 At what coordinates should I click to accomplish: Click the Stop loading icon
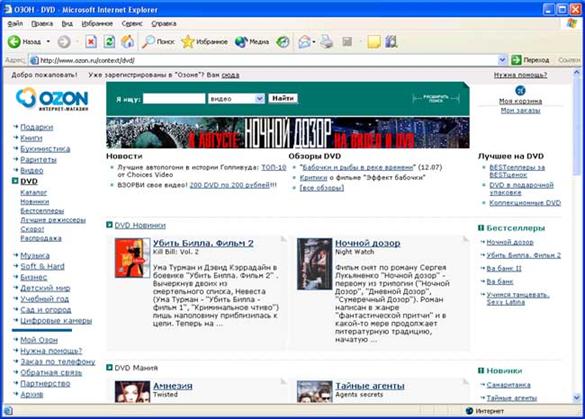click(91, 41)
